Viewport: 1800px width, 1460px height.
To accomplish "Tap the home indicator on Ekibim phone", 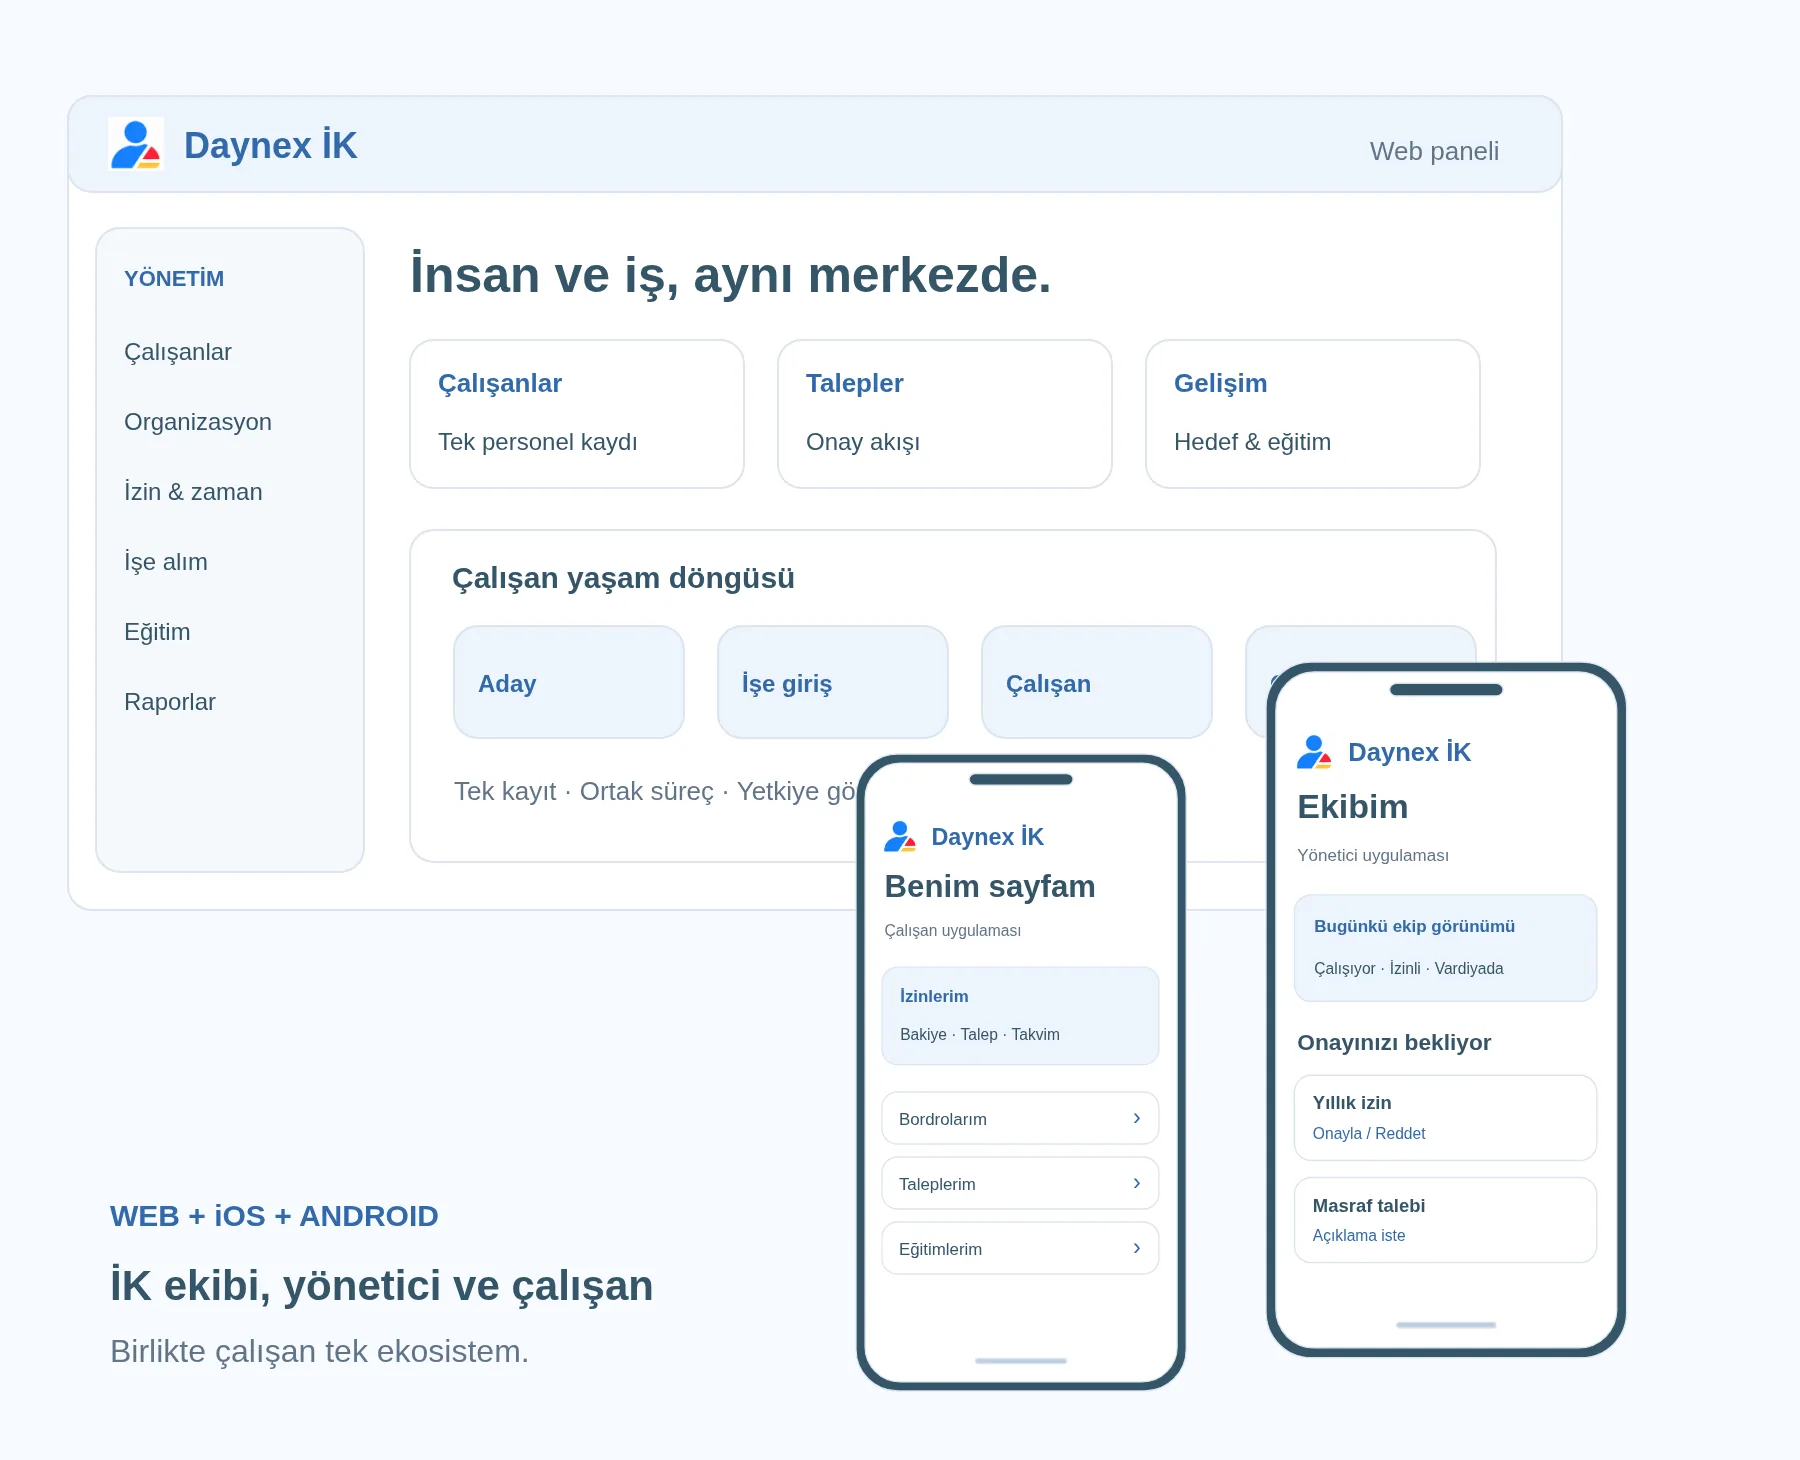I will pyautogui.click(x=1446, y=1325).
